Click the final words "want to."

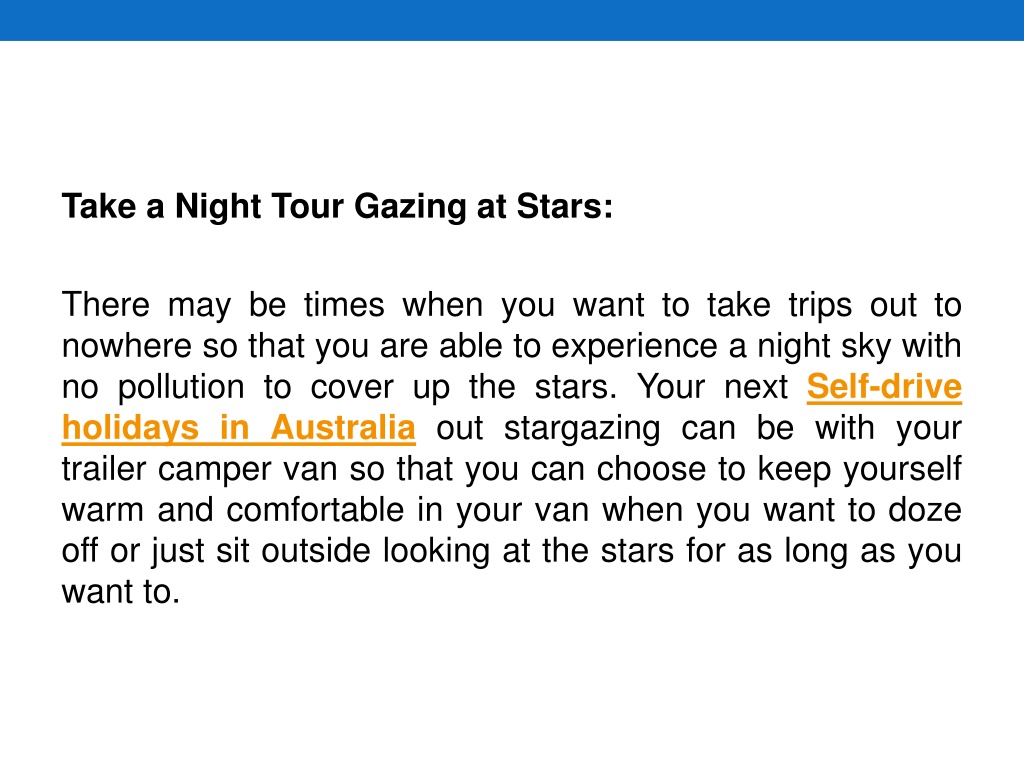pyautogui.click(x=121, y=592)
